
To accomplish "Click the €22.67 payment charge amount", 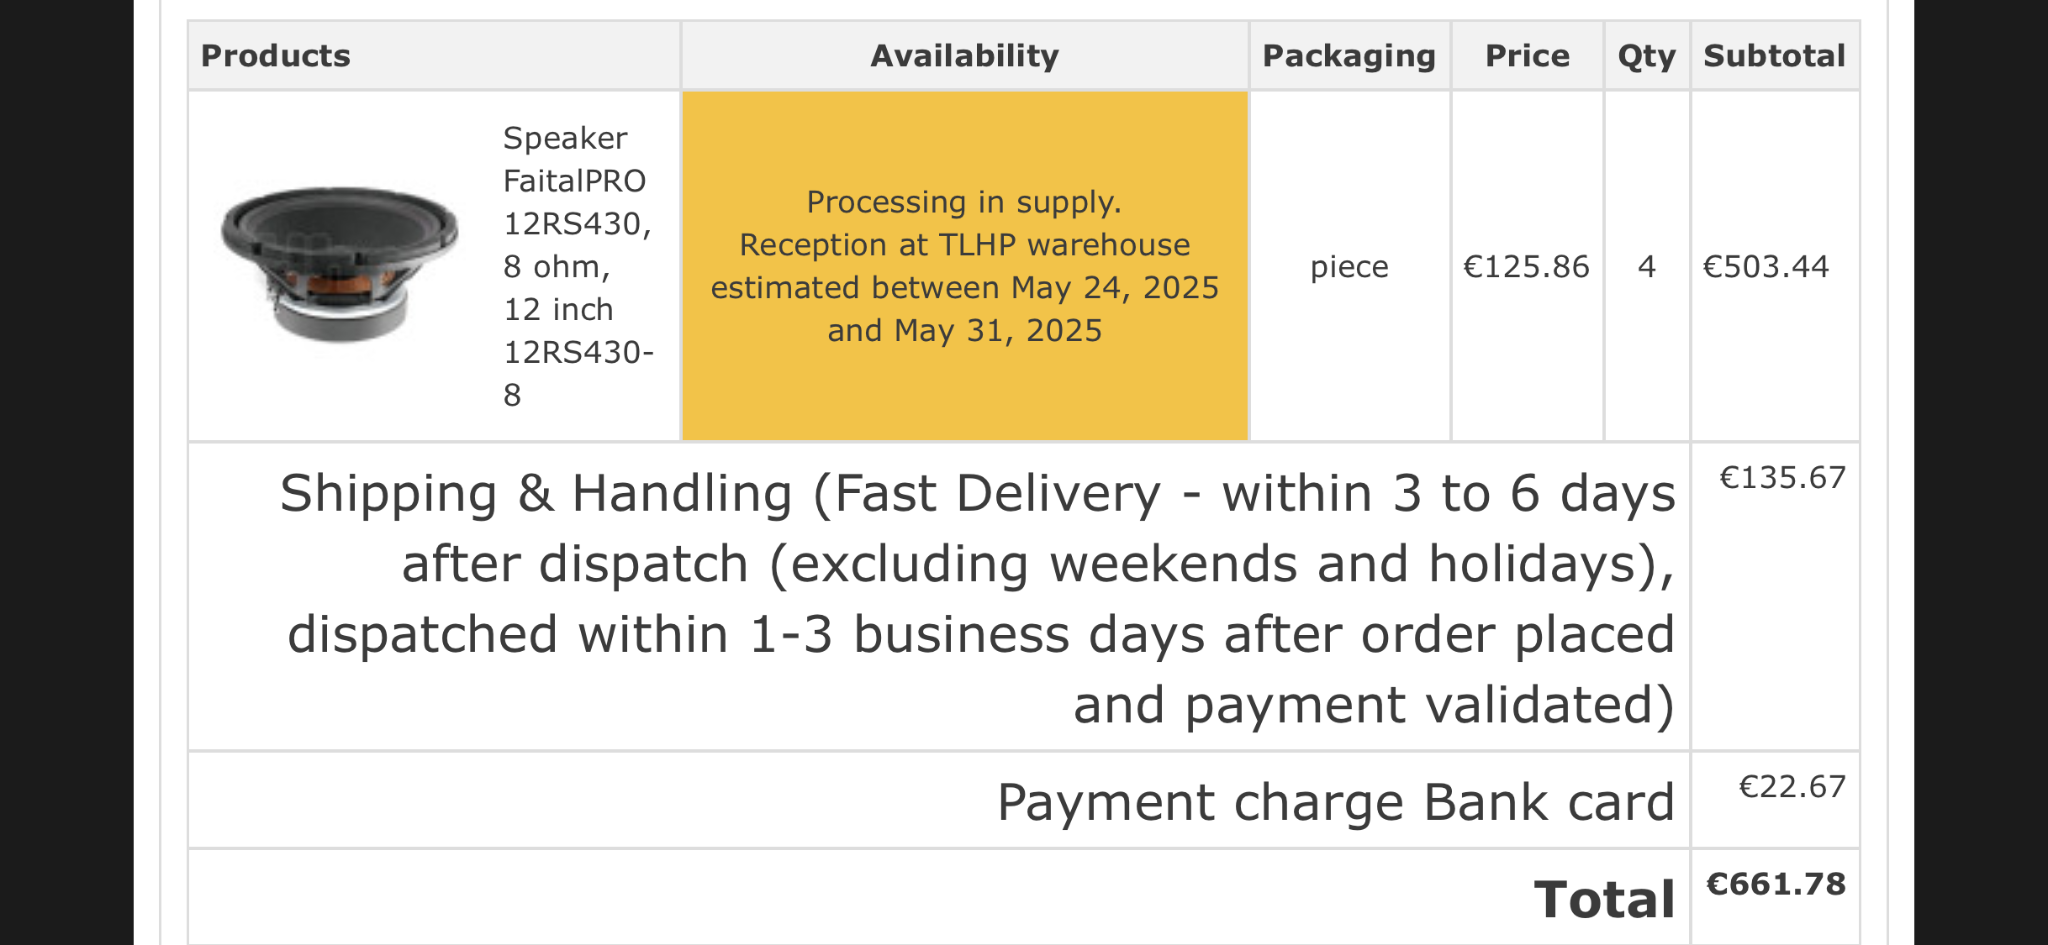I will (1792, 787).
